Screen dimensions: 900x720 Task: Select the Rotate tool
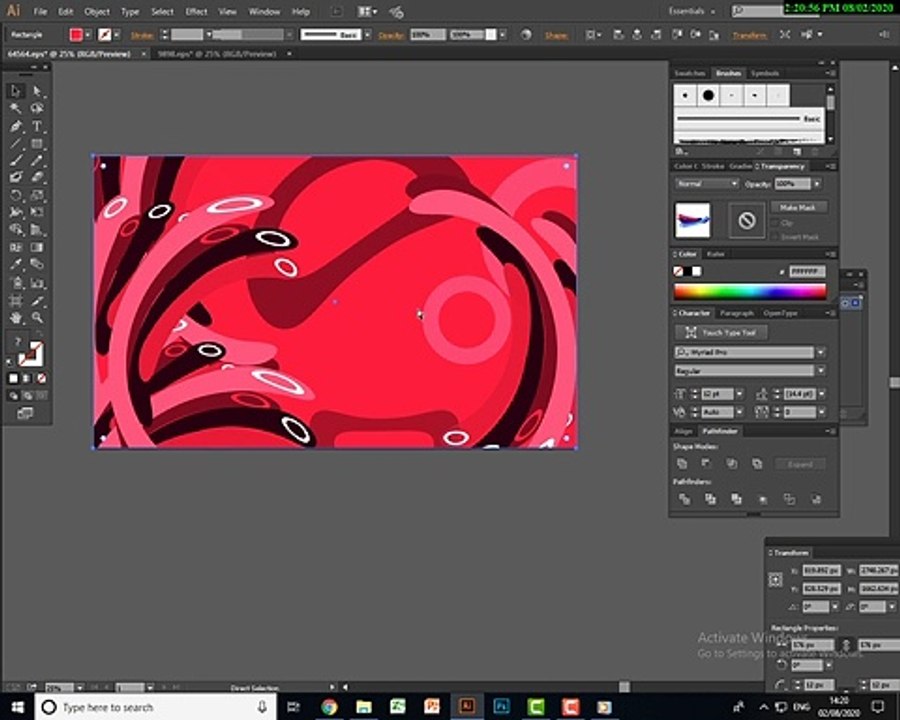tap(15, 195)
